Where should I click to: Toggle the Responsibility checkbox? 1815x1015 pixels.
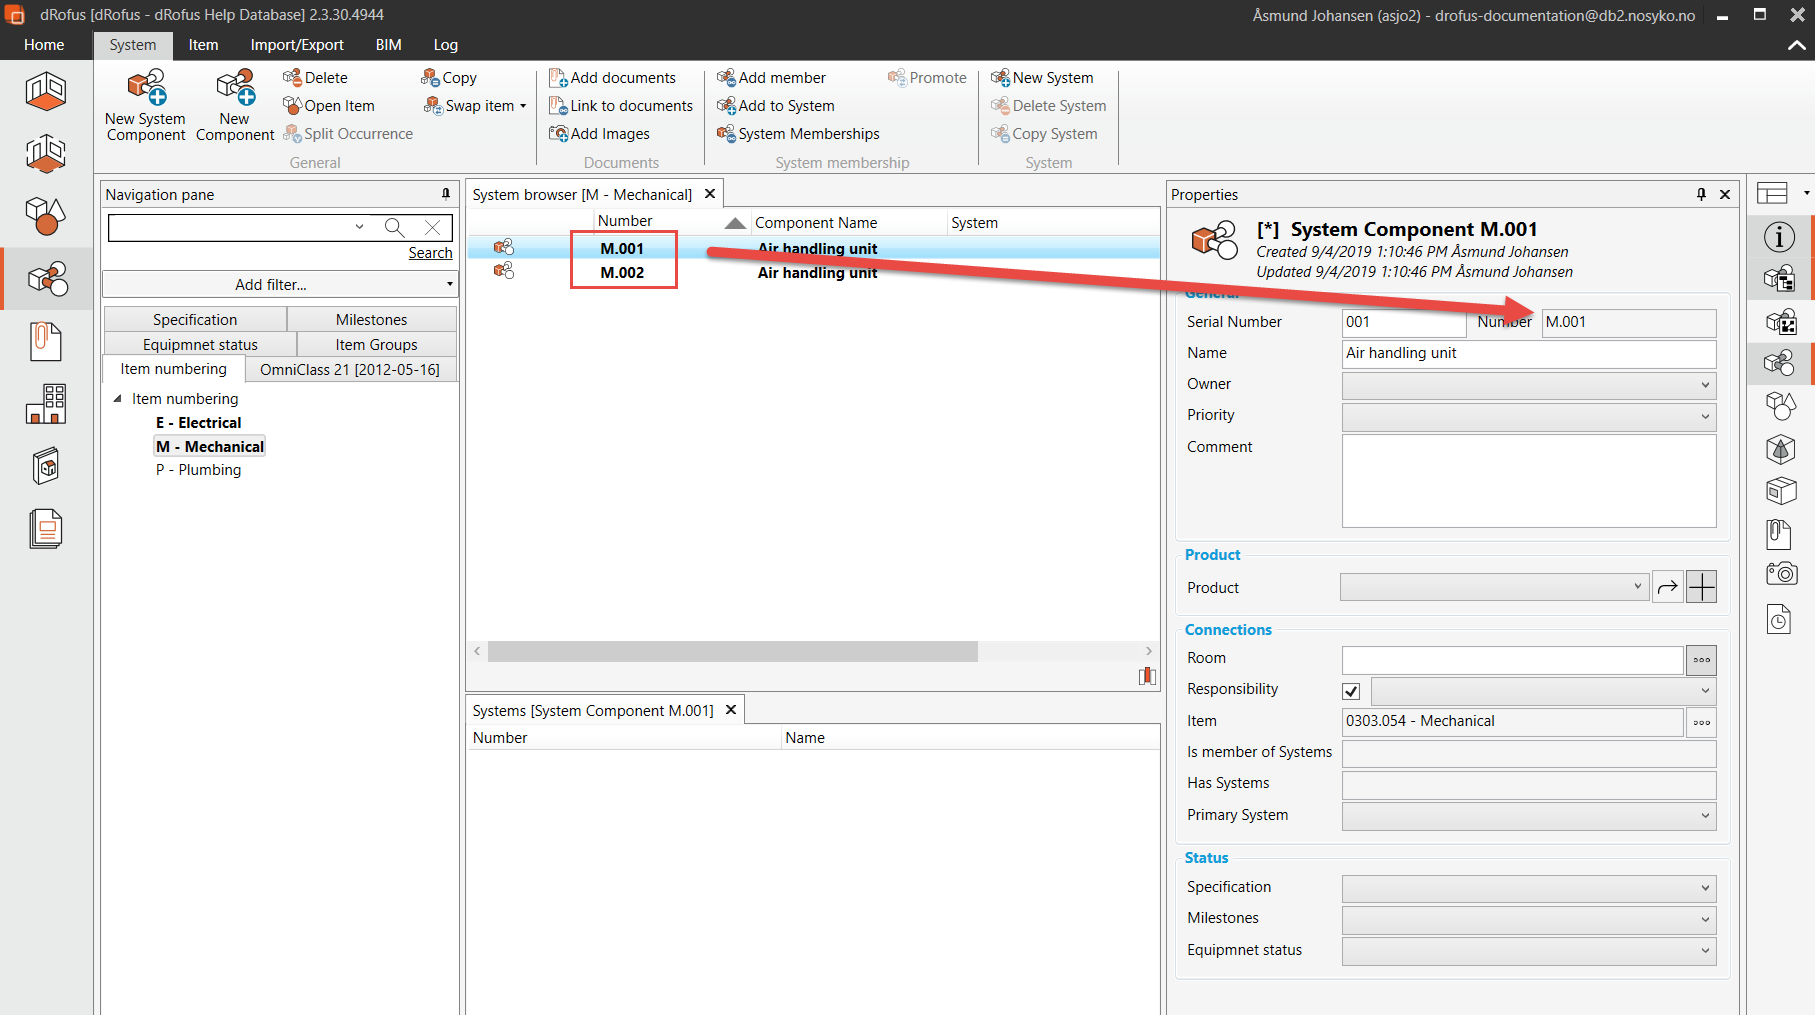click(1351, 691)
